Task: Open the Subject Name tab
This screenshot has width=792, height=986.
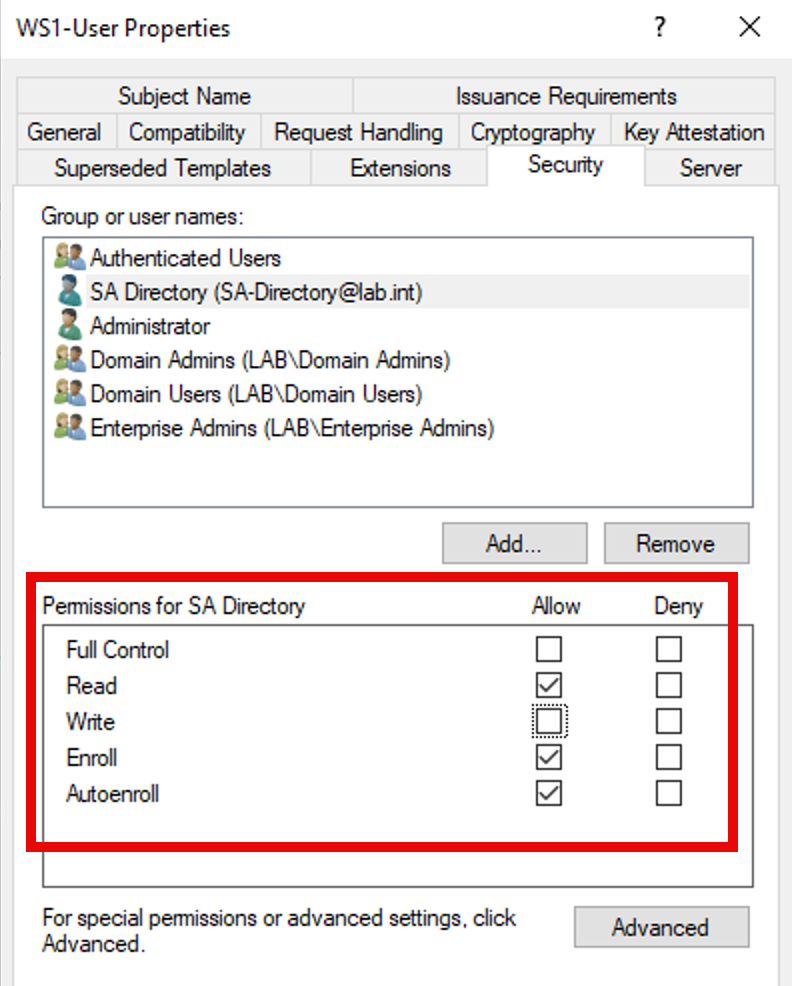Action: pyautogui.click(x=184, y=97)
